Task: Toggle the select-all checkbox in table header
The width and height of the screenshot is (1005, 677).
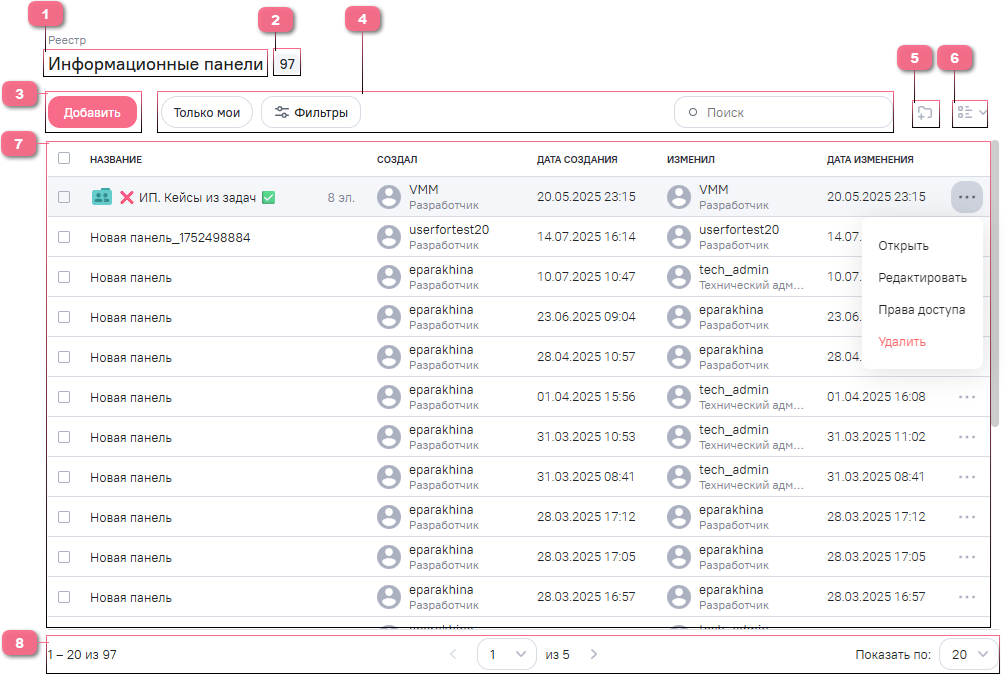Action: pos(64,158)
